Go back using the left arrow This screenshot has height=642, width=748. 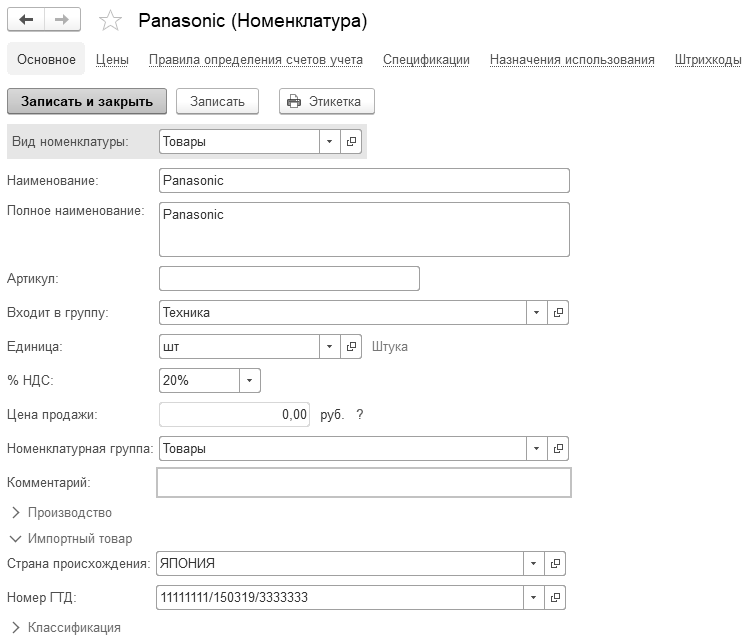tap(26, 20)
